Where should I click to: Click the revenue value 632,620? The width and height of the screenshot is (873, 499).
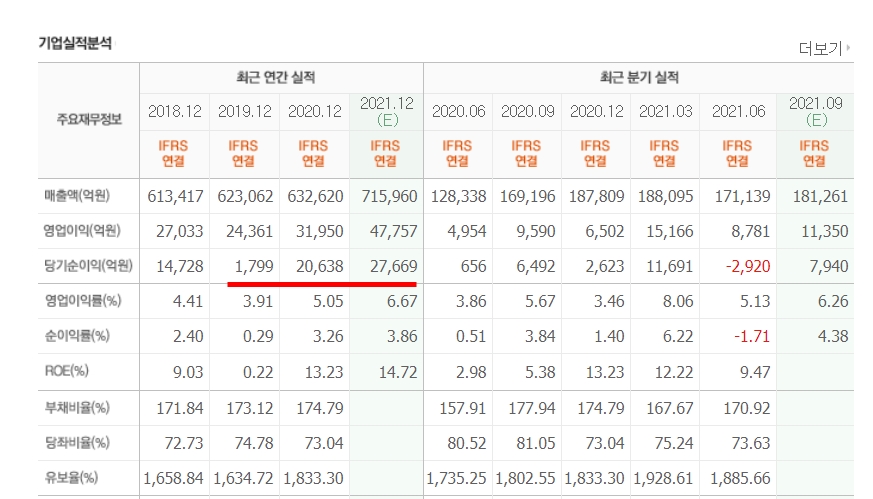click(x=315, y=197)
